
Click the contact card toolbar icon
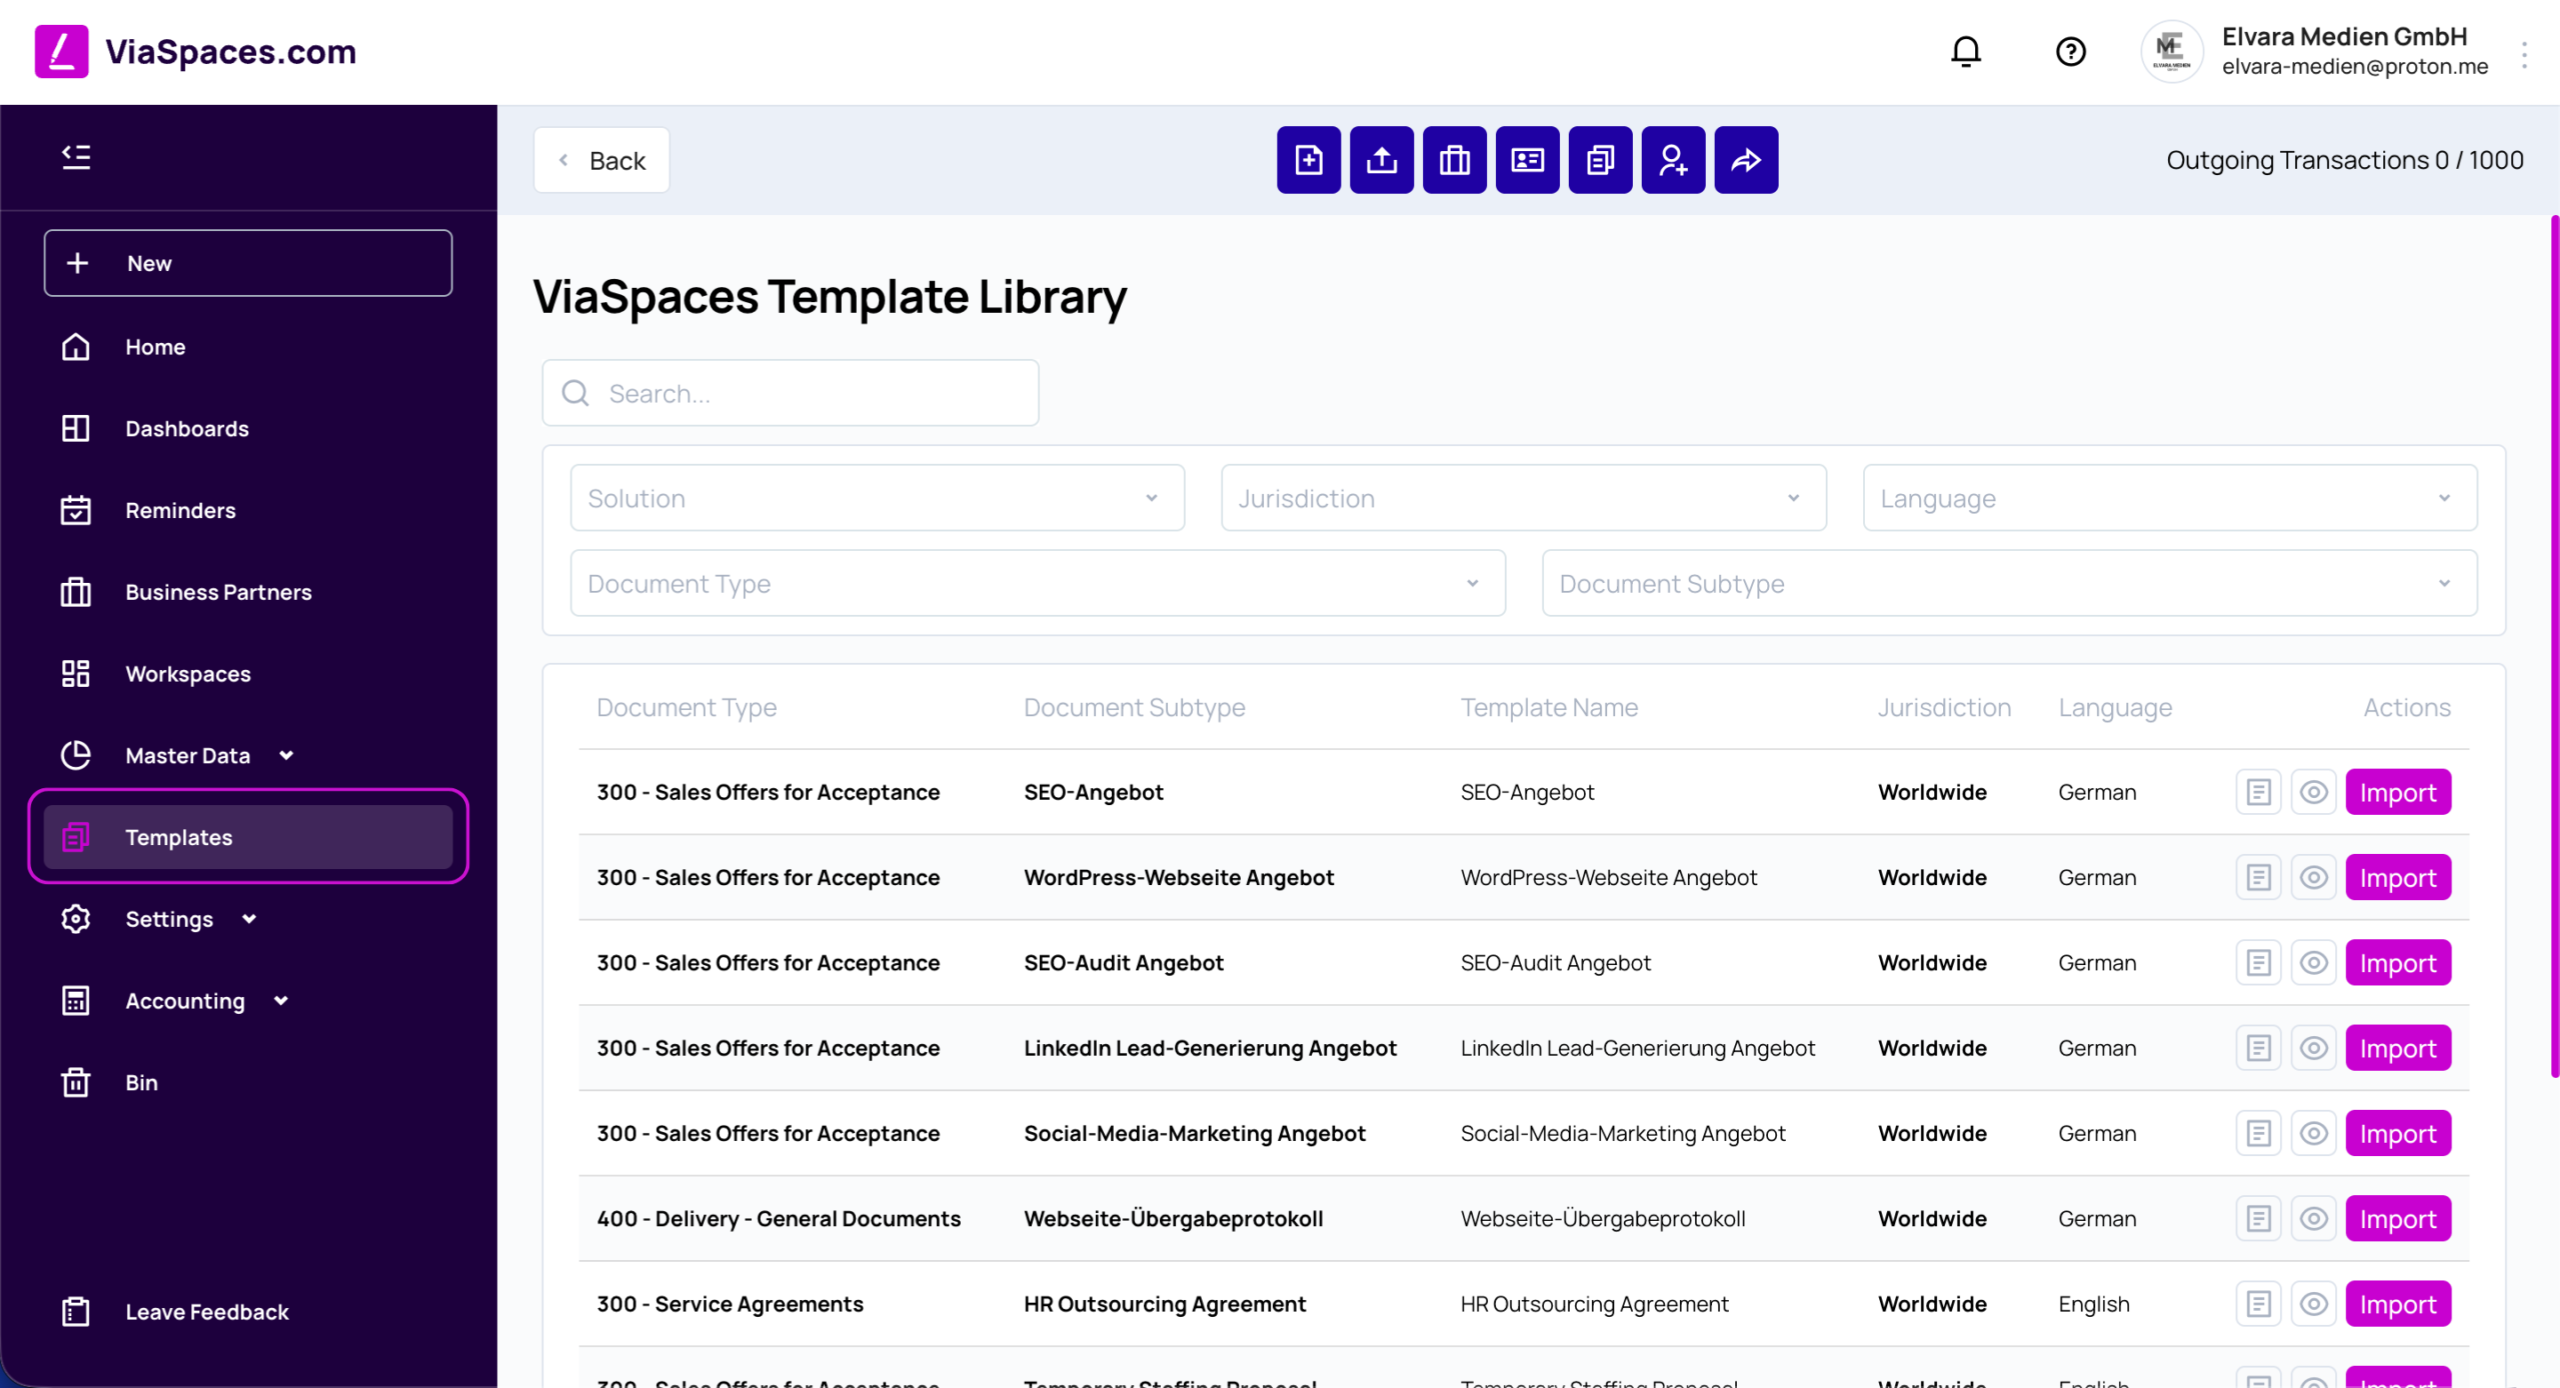tap(1527, 160)
